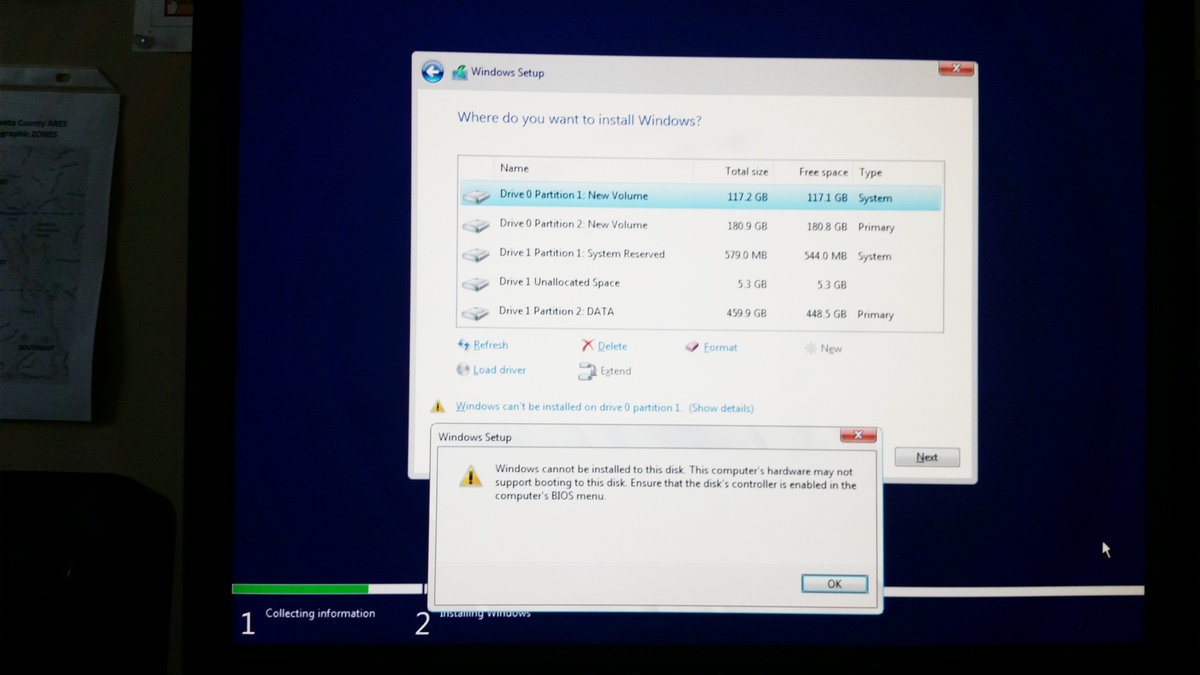Click the New starburst icon
This screenshot has height=675, width=1200.
809,348
